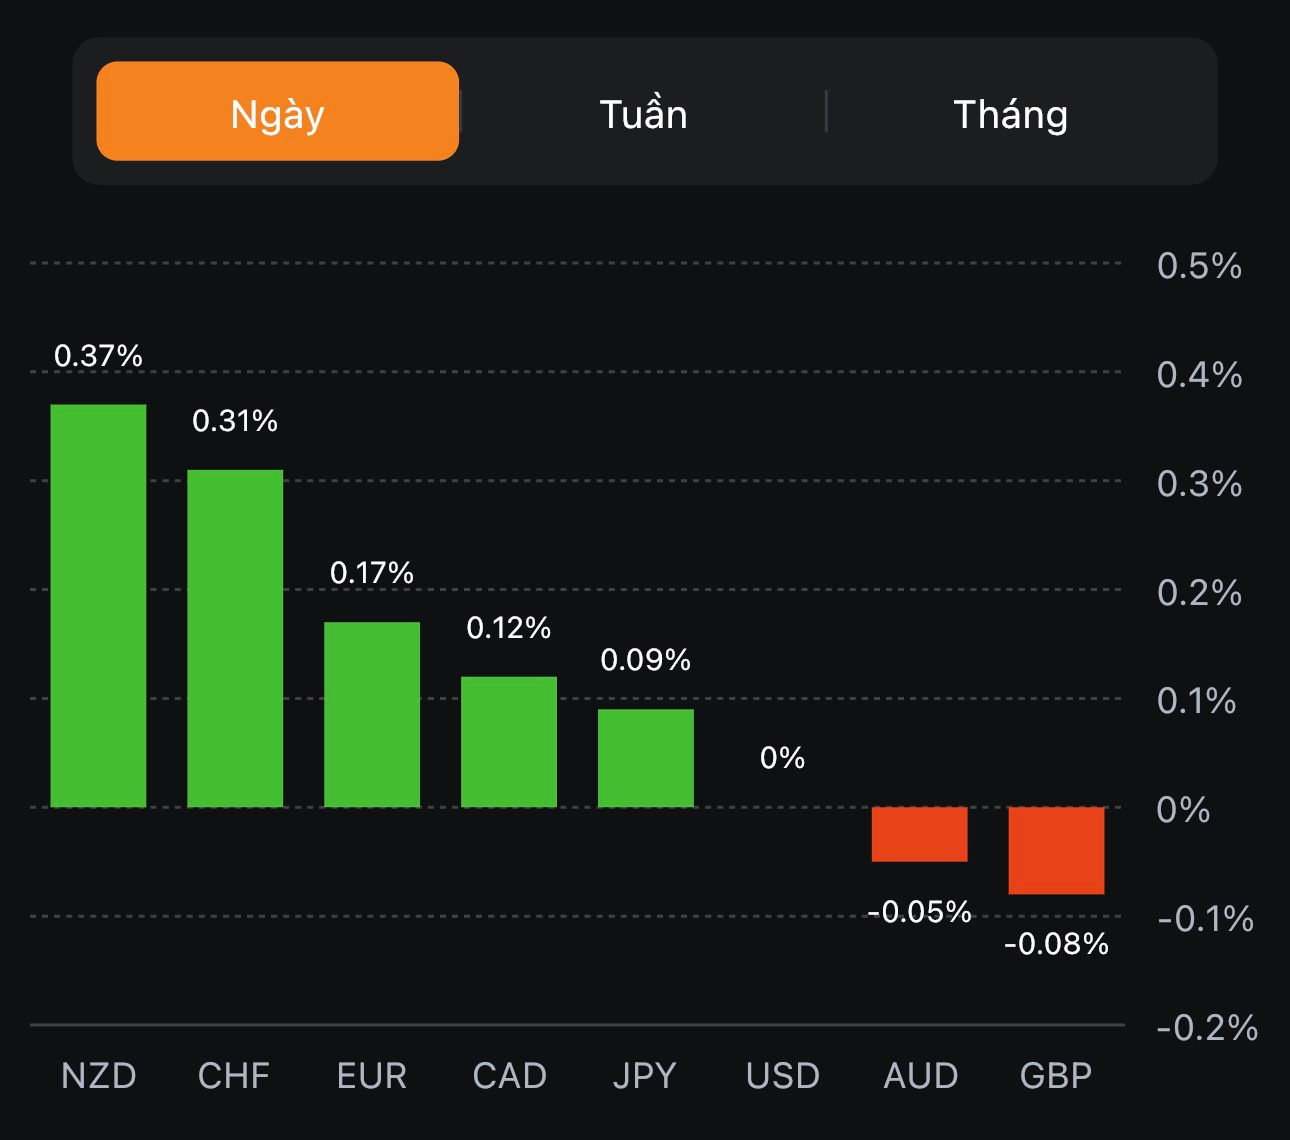Tap the green JPY bar
This screenshot has width=1290, height=1140.
646,757
